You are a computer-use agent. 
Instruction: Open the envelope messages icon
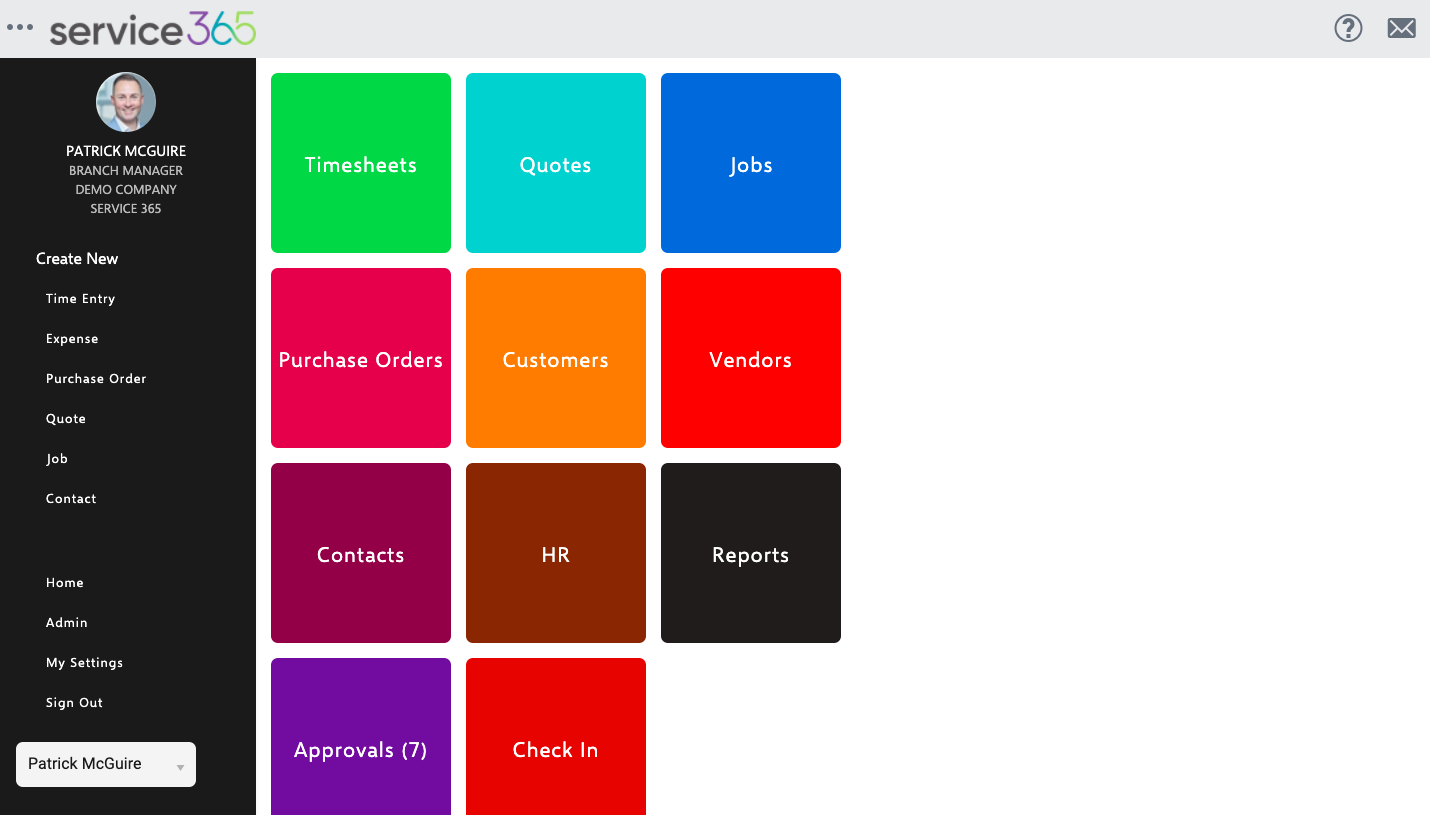point(1401,28)
